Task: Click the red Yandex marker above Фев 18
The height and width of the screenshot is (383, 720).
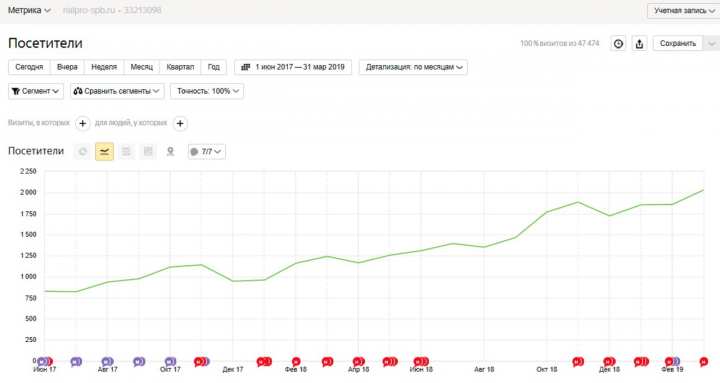Action: 296,362
